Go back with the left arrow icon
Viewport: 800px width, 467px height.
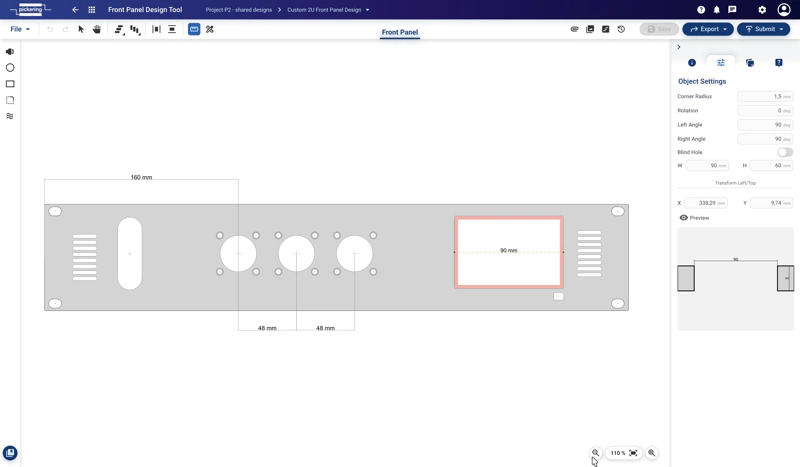click(75, 10)
